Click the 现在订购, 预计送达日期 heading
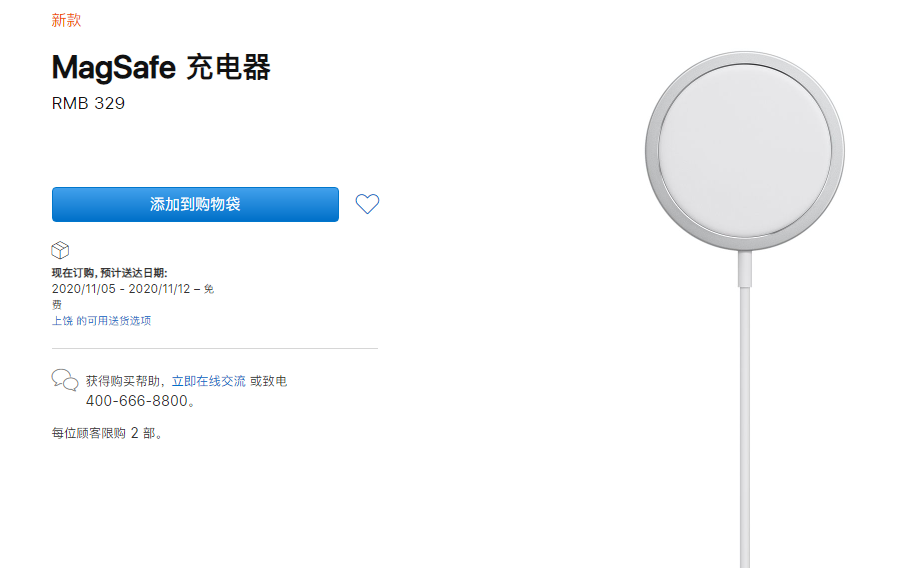This screenshot has width=902, height=568. coord(110,272)
